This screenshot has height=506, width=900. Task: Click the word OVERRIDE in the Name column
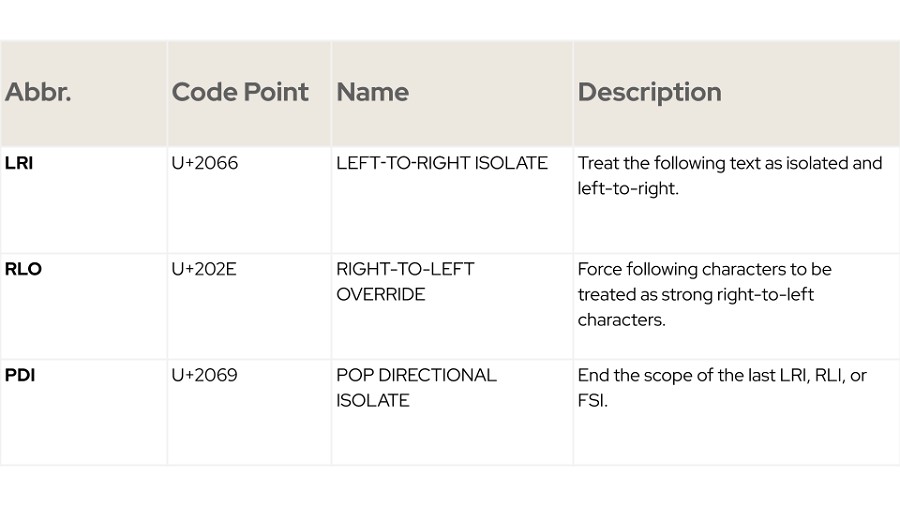tap(380, 295)
